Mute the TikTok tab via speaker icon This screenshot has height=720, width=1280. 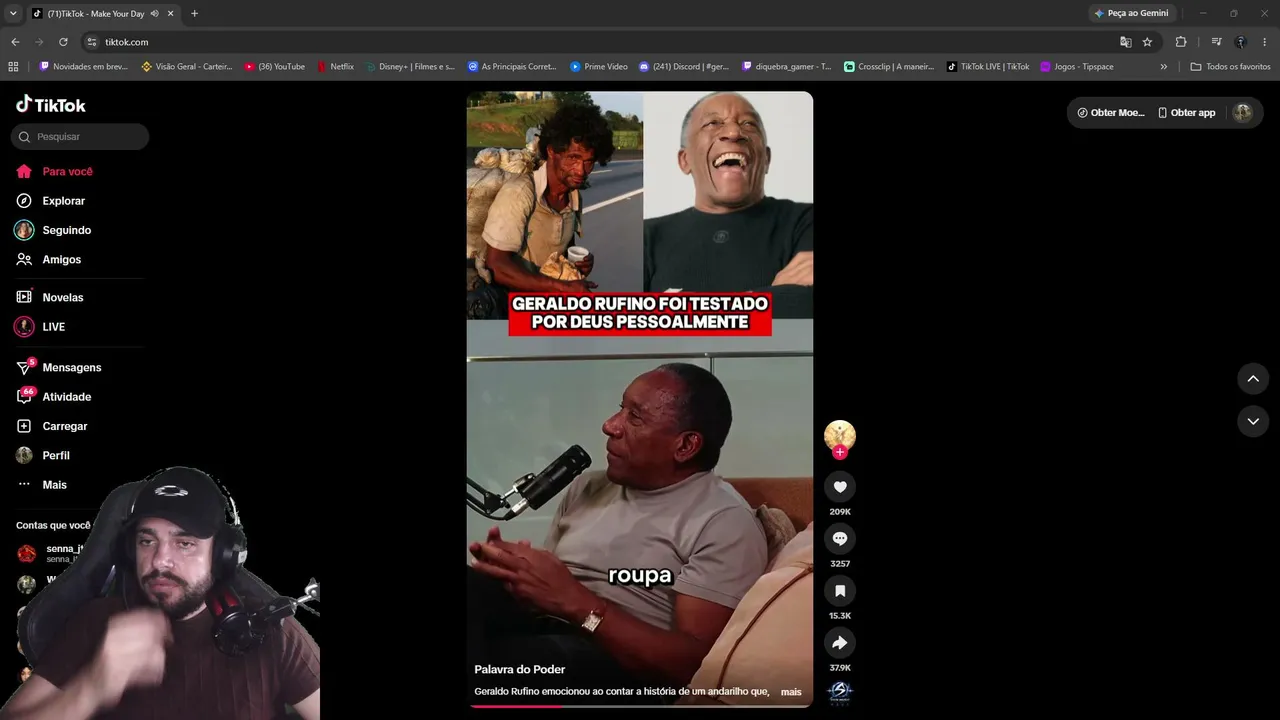point(154,13)
